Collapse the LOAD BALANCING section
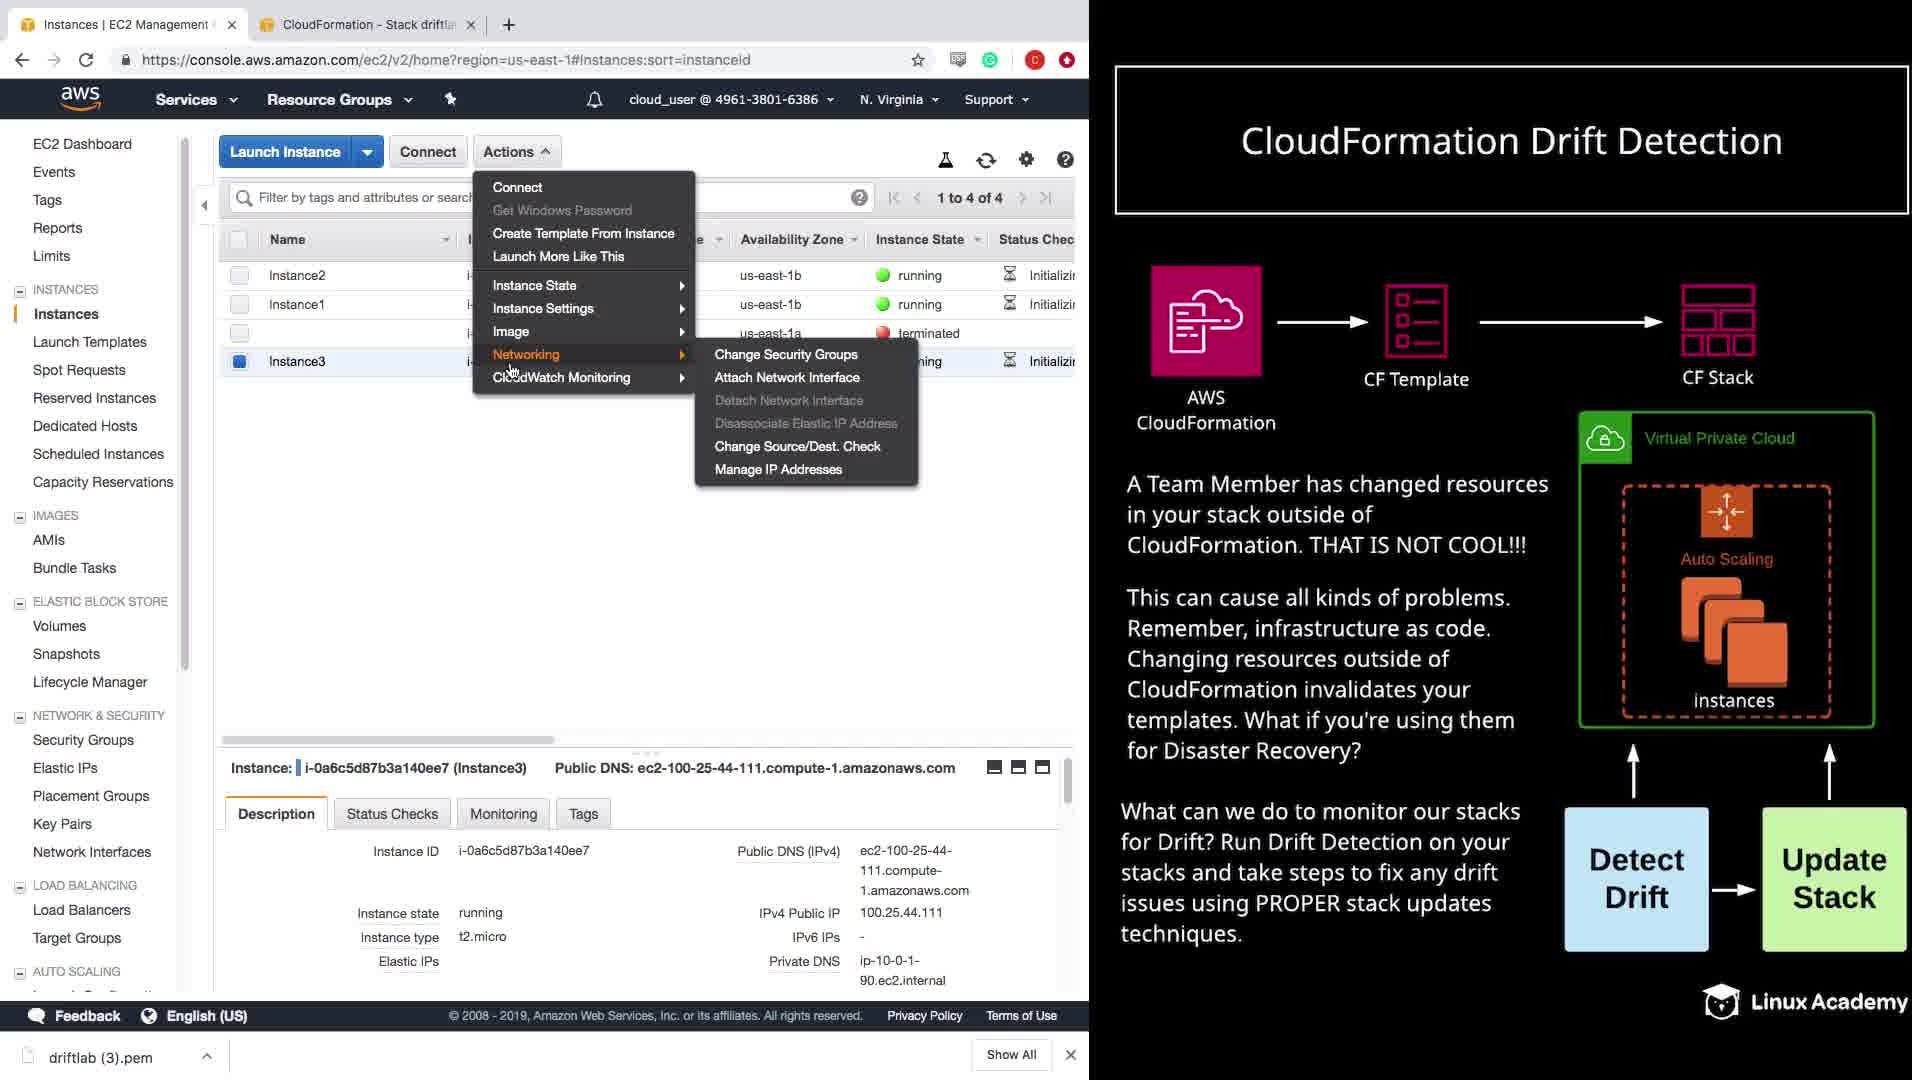 pos(19,887)
